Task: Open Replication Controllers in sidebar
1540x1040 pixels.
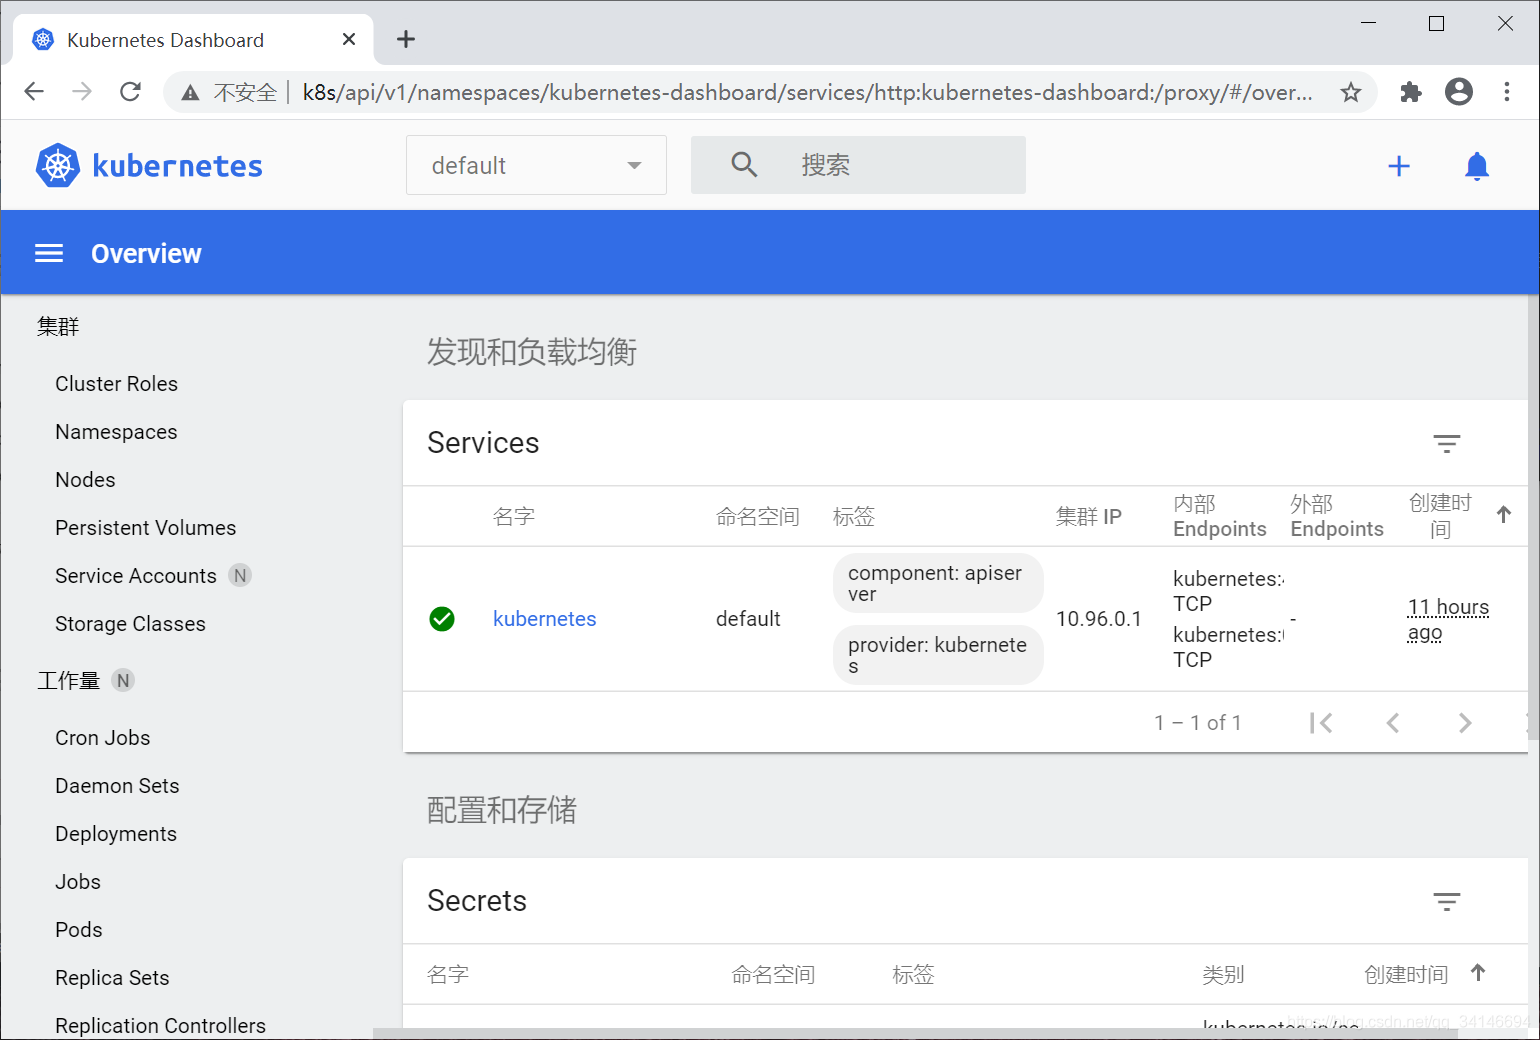Action: coord(160,1026)
